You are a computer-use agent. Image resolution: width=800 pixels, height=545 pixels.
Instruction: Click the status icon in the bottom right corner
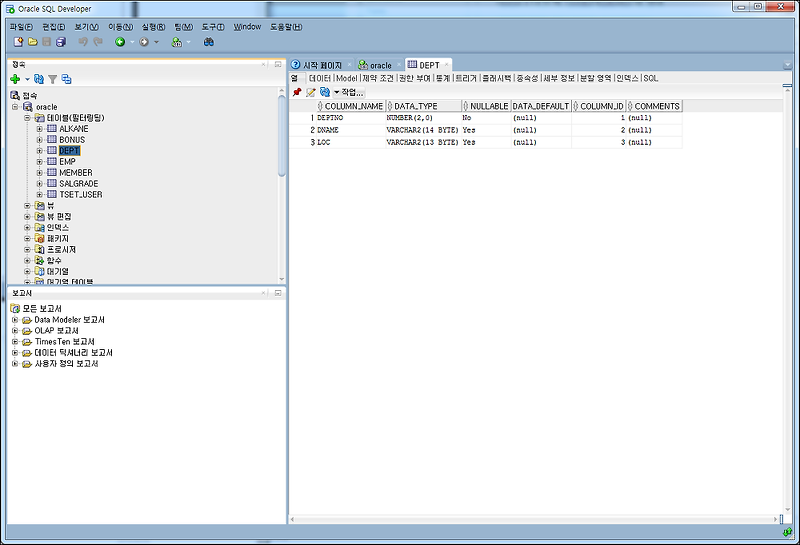point(787,532)
